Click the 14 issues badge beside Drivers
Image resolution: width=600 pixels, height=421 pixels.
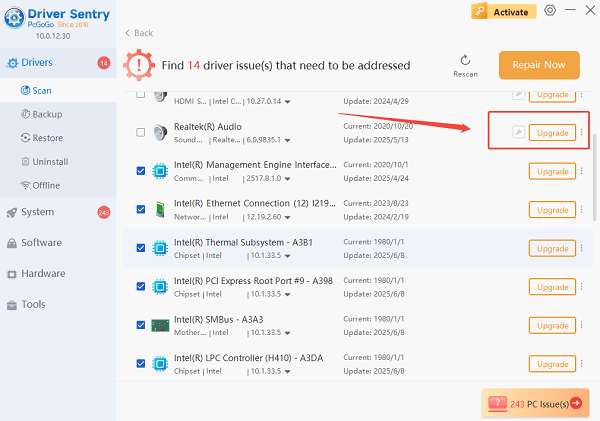[103, 63]
